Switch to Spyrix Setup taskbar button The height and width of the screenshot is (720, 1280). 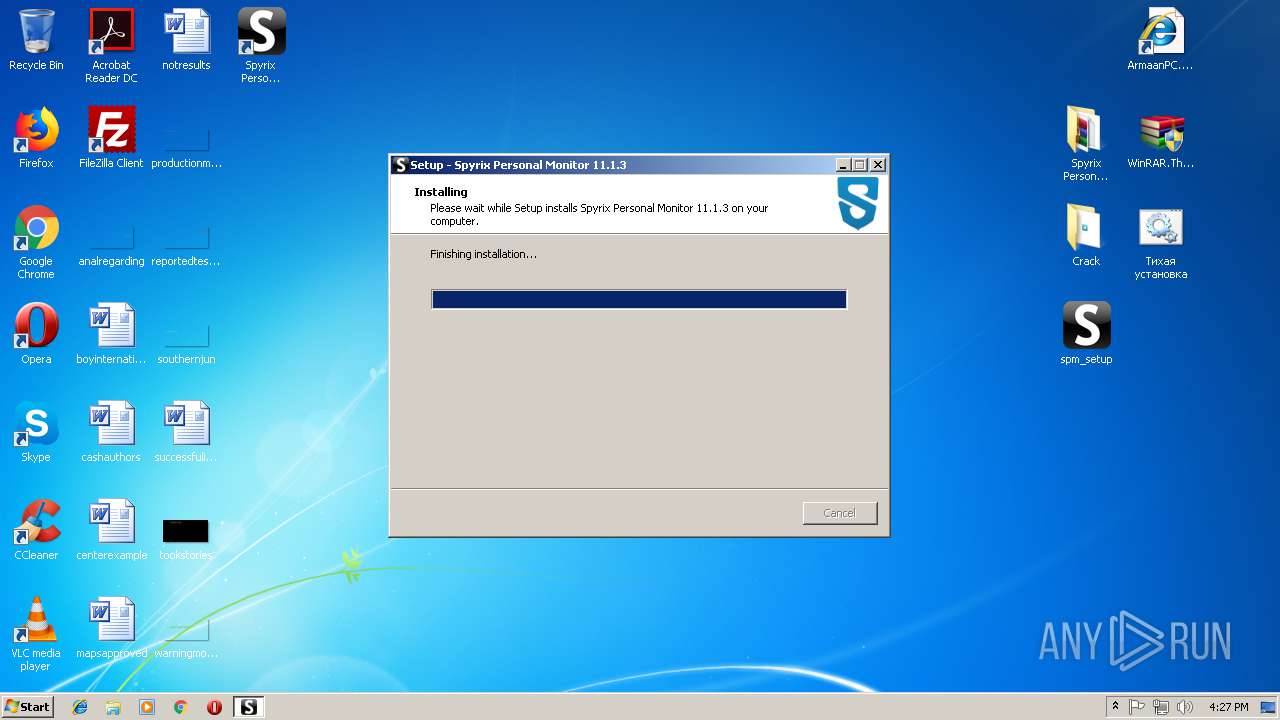(248, 707)
